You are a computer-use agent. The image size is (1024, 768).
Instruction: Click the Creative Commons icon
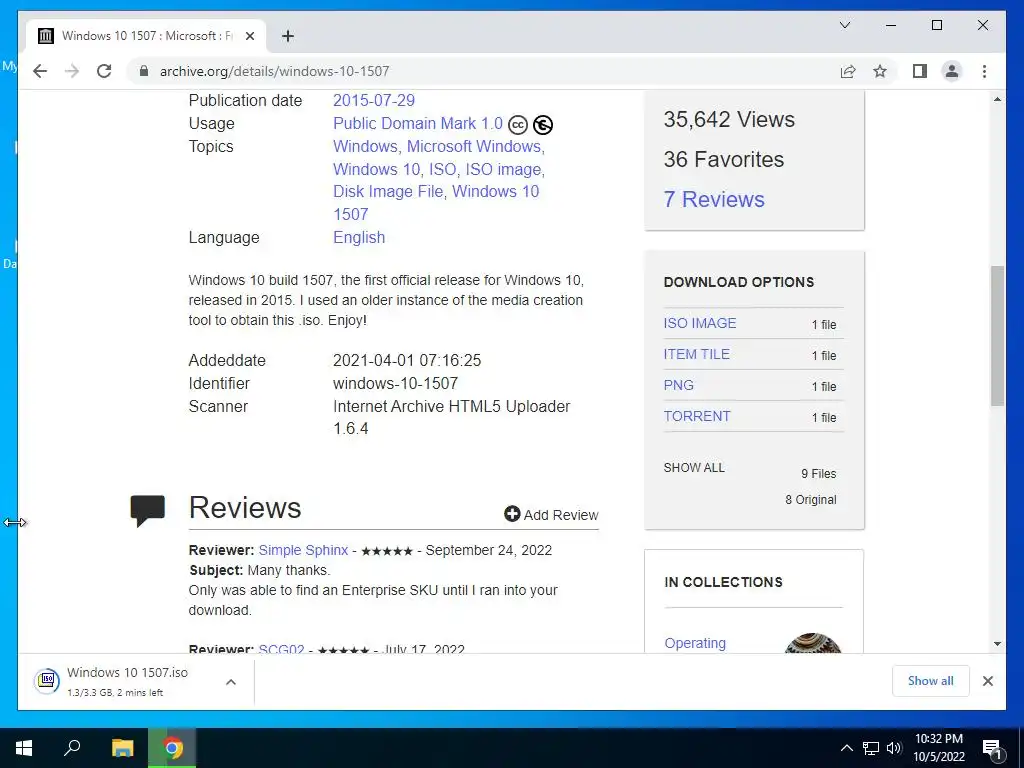[518, 125]
